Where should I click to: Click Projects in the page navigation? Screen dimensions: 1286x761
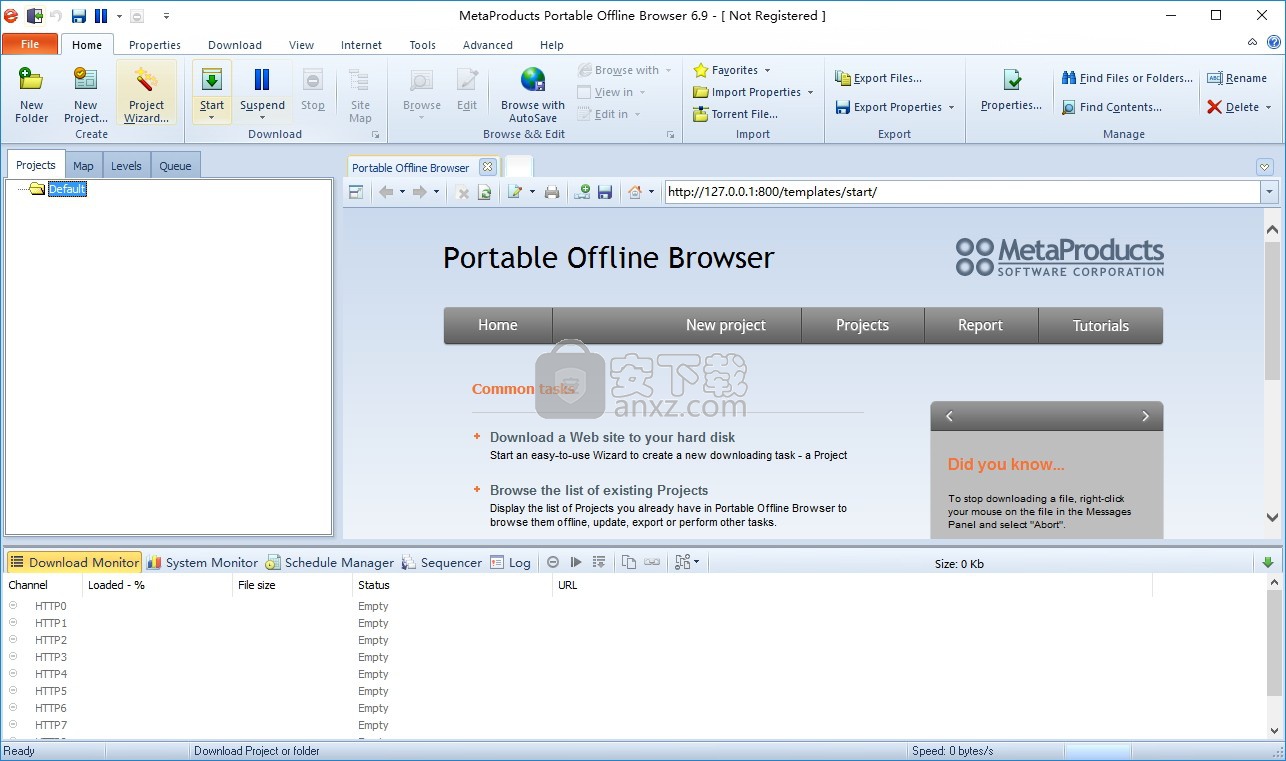click(862, 325)
